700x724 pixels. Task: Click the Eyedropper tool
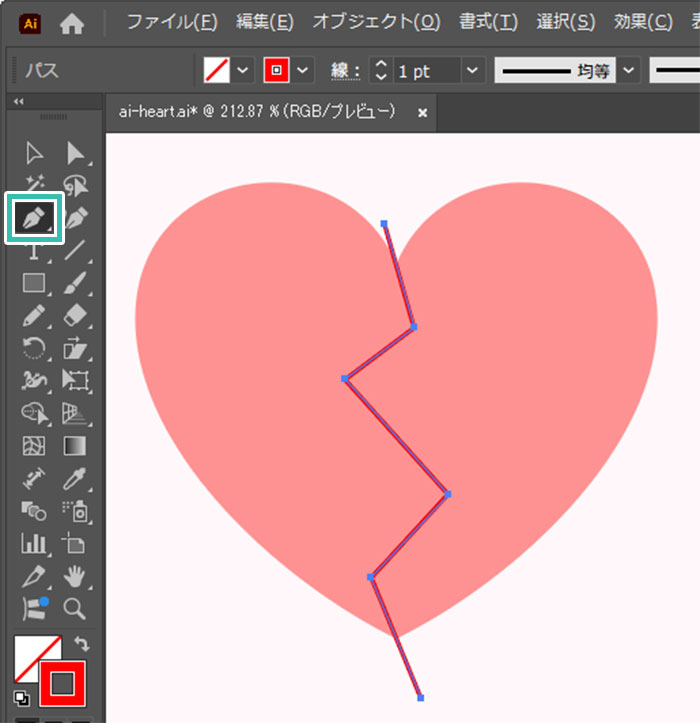75,479
